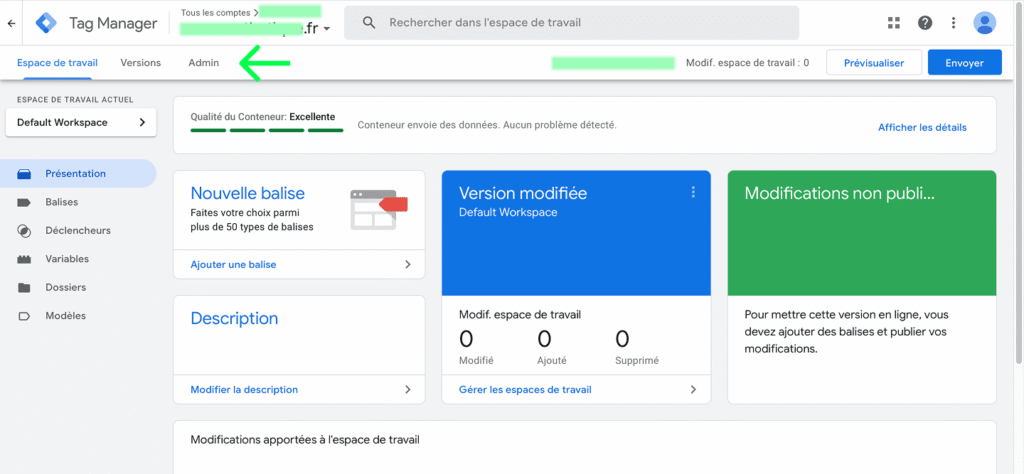Click Modif. espace de travail : 0 text
The width and height of the screenshot is (1024, 474).
pos(748,63)
